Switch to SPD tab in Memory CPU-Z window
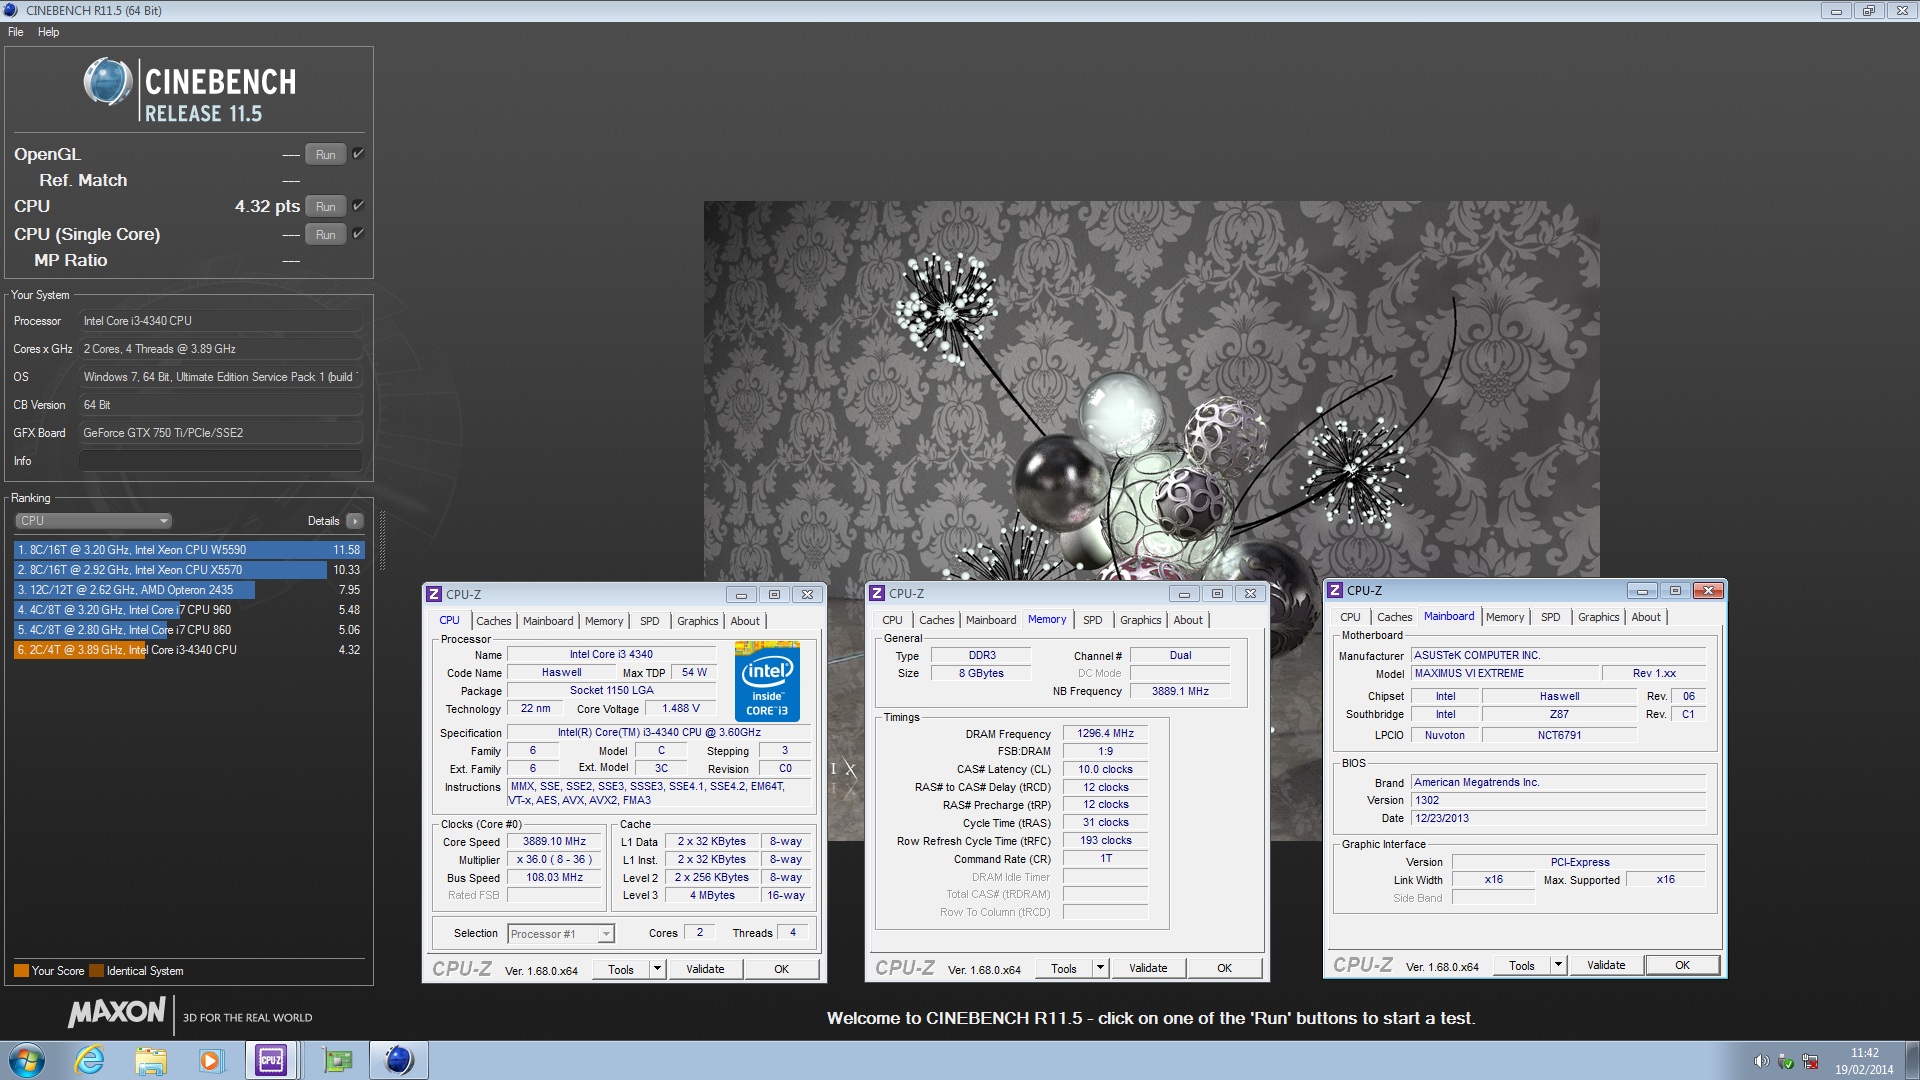Image resolution: width=1920 pixels, height=1080 pixels. pyautogui.click(x=1093, y=620)
